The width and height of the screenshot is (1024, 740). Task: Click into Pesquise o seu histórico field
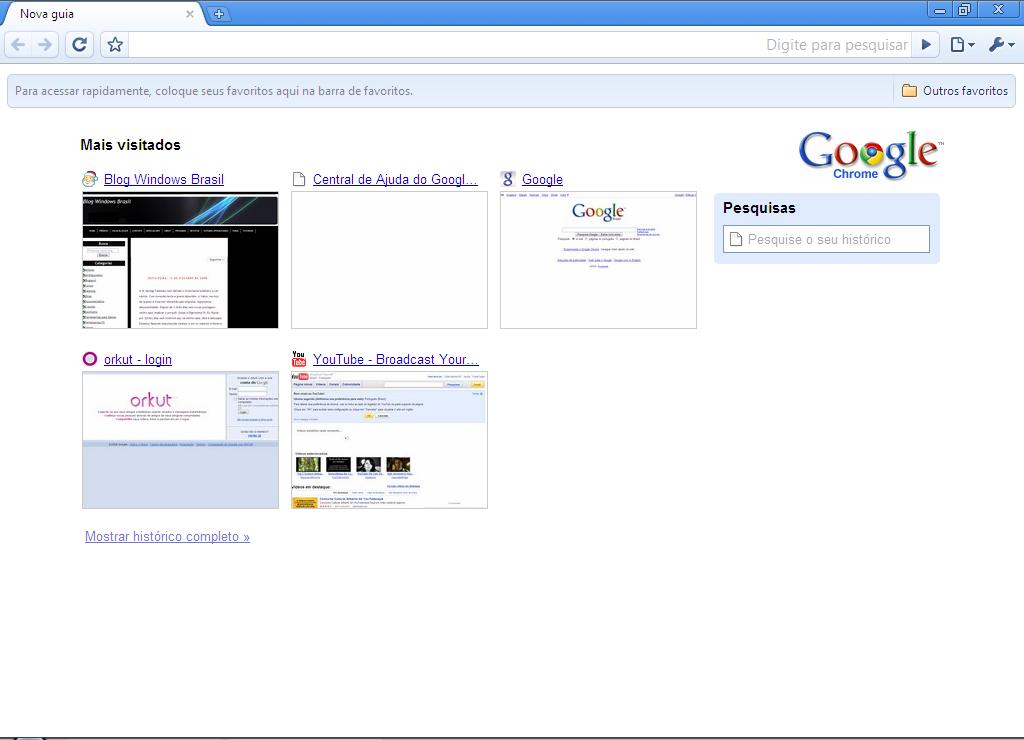coord(826,239)
